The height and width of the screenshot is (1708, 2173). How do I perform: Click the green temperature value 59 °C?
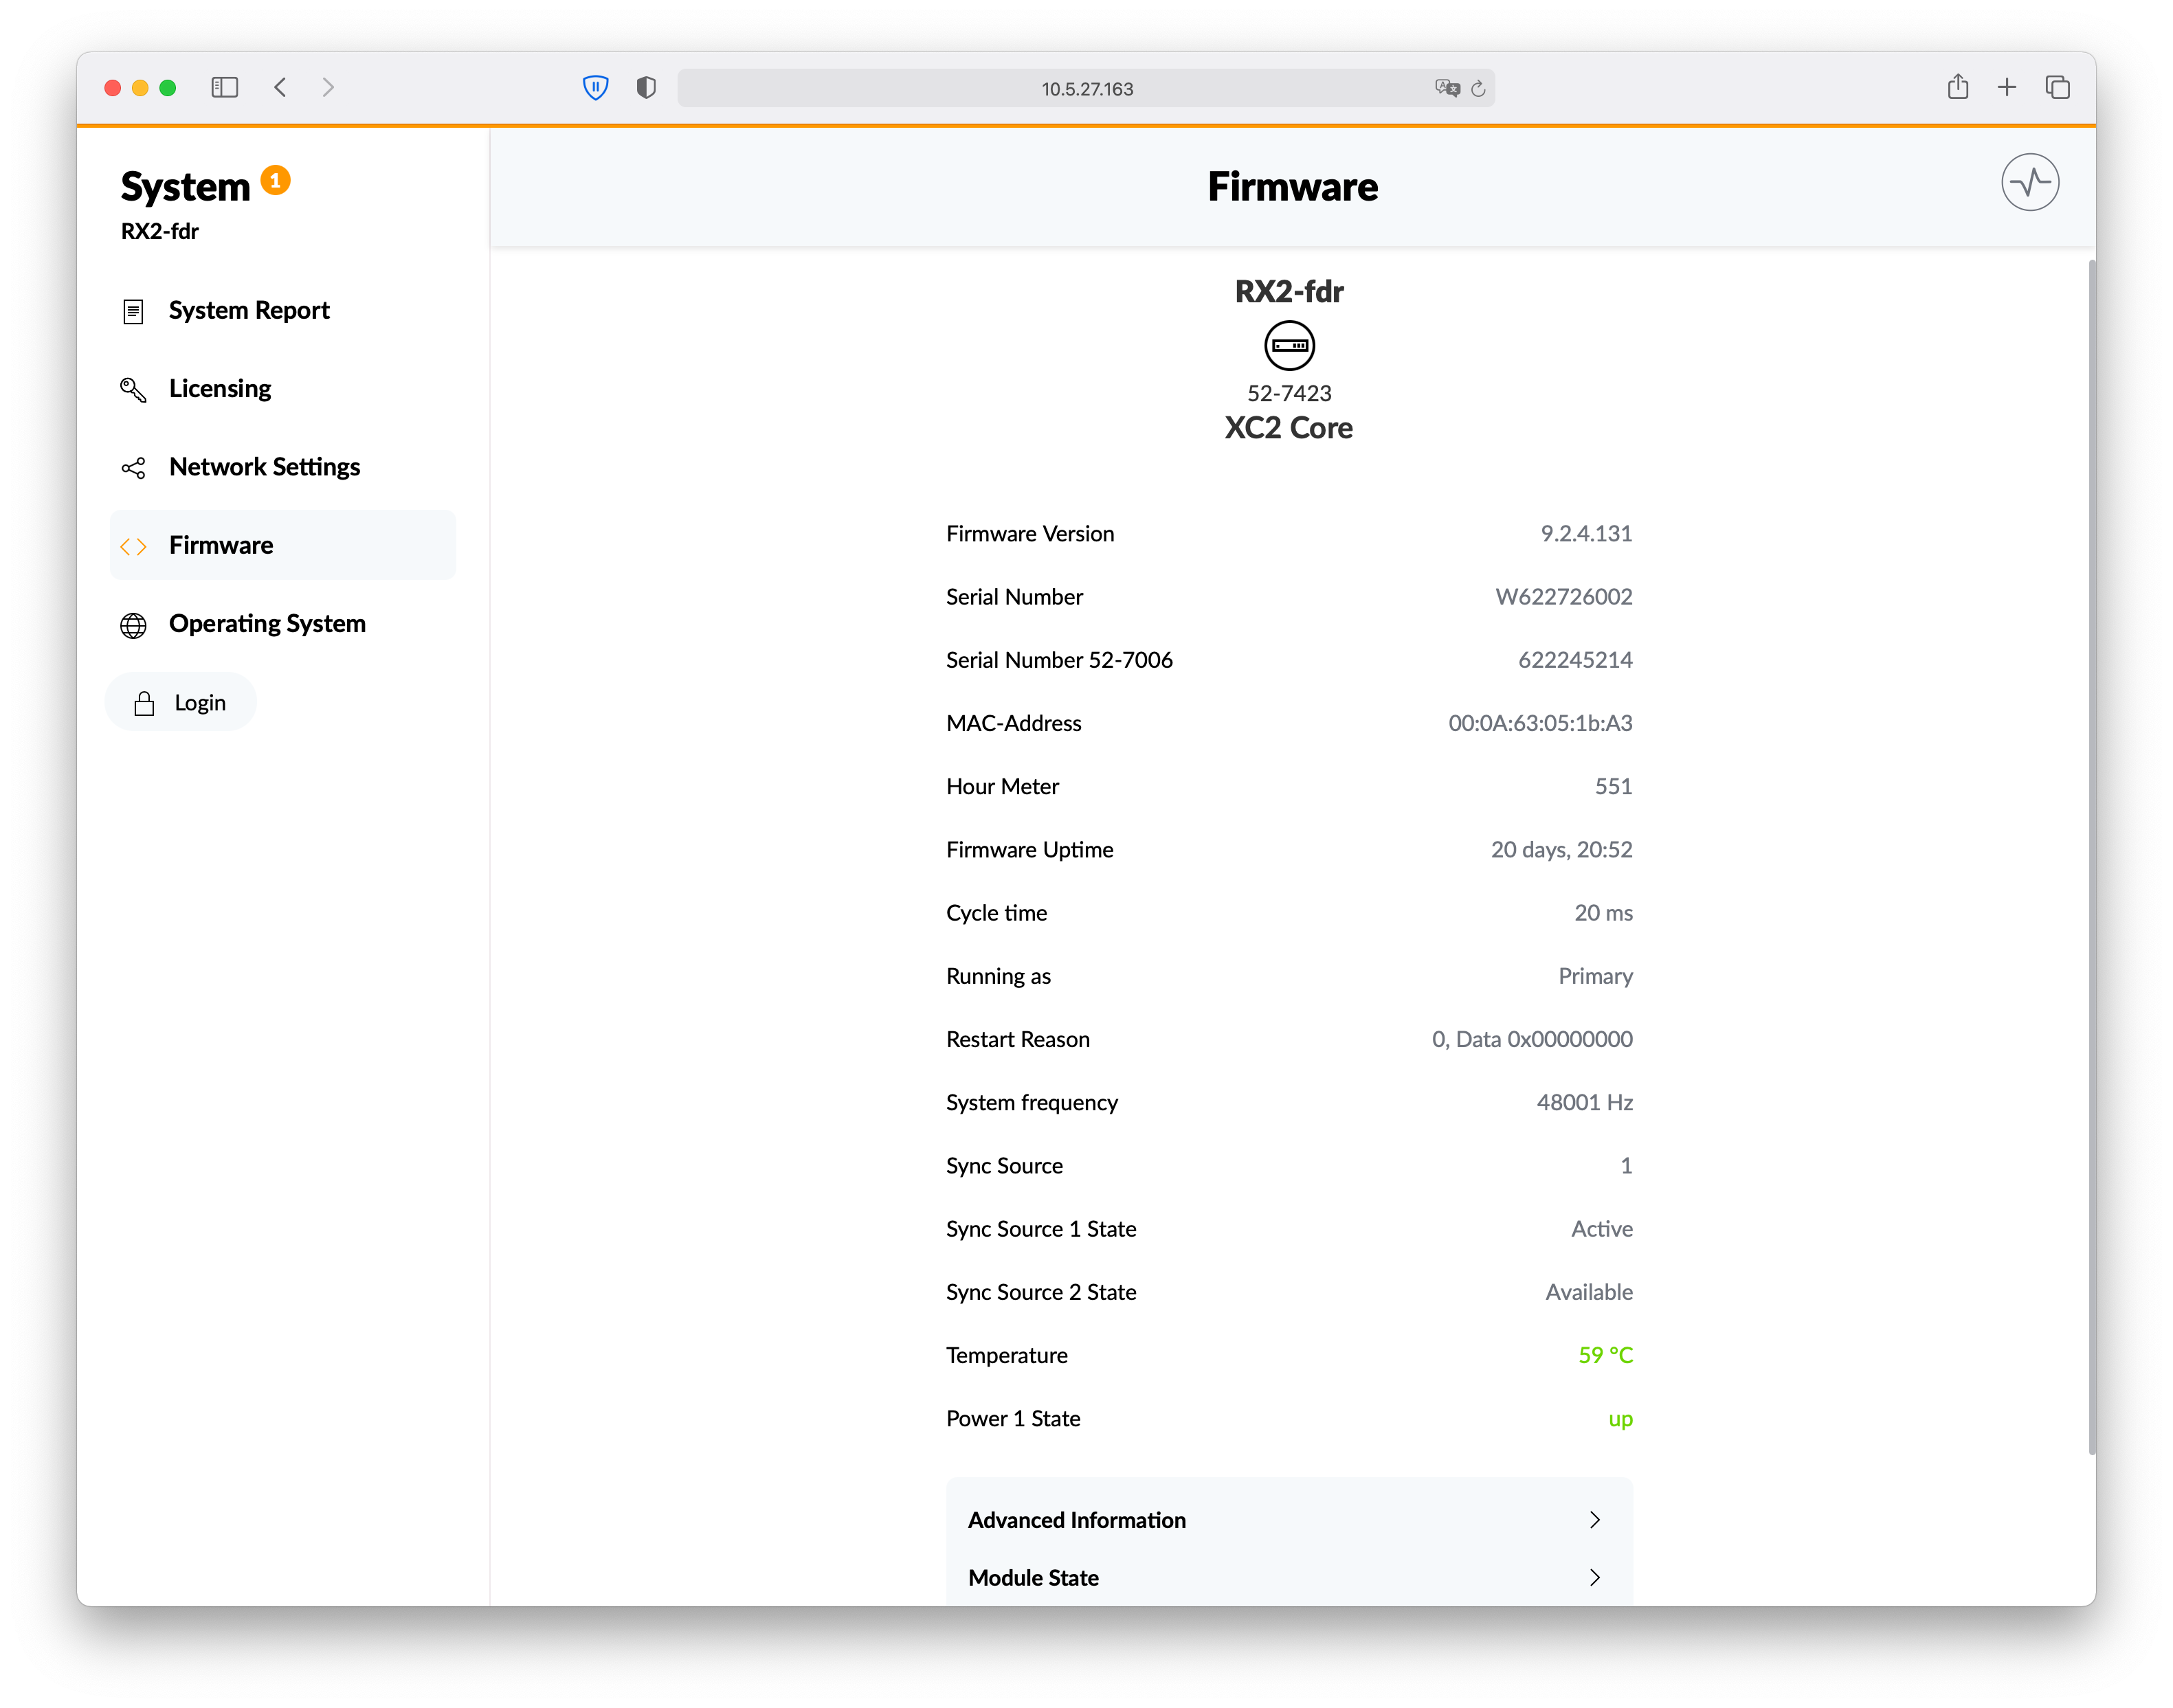pyautogui.click(x=1605, y=1355)
